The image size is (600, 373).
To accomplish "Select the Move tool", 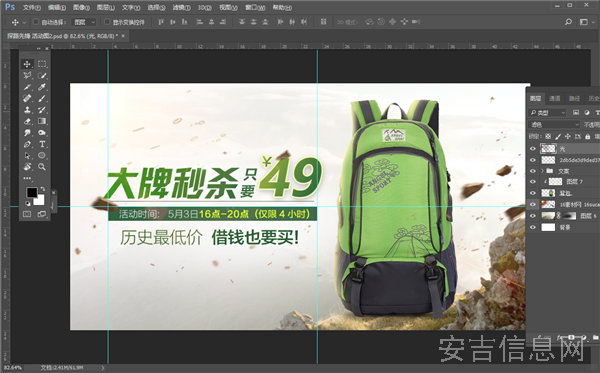I will pos(27,64).
